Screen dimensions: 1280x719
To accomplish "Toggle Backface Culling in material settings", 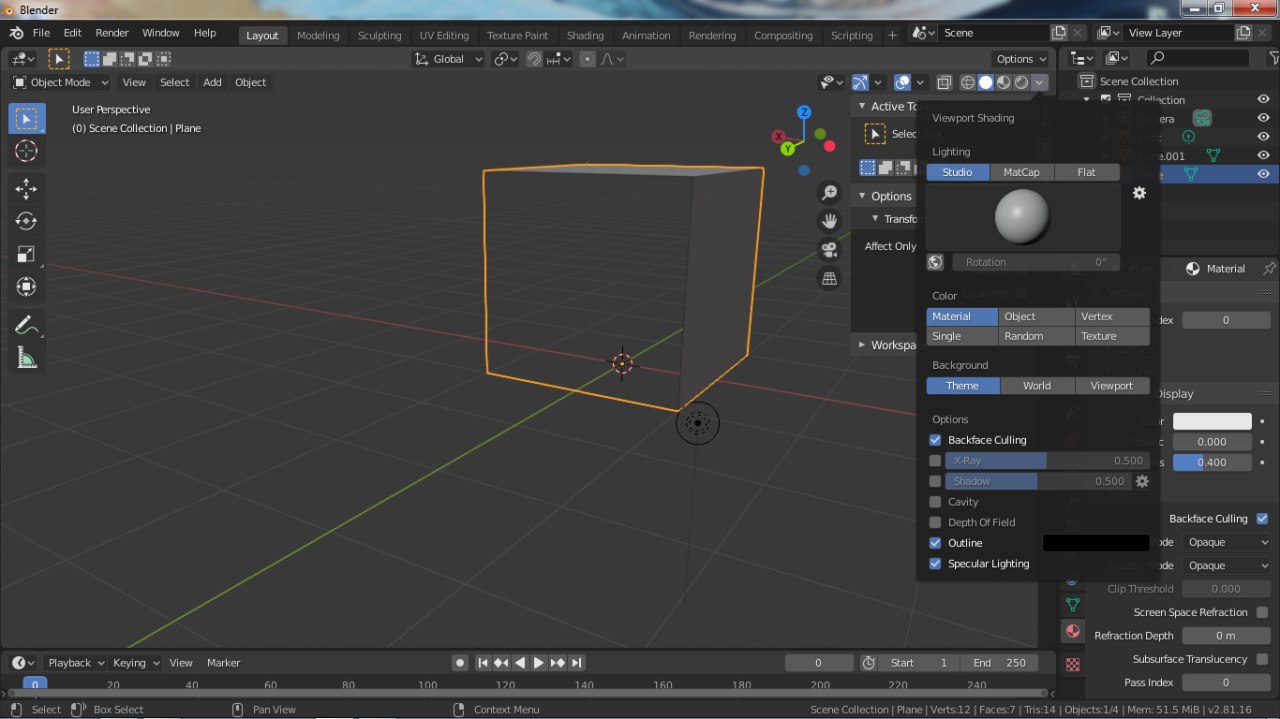I will [x=1262, y=519].
